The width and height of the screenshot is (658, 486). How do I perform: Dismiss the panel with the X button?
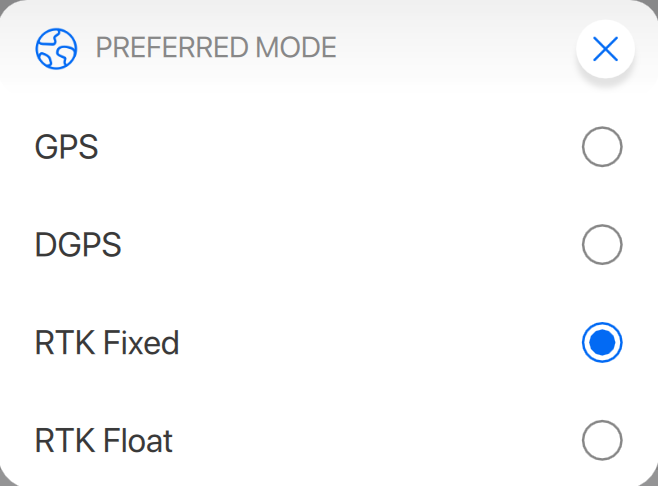[605, 49]
